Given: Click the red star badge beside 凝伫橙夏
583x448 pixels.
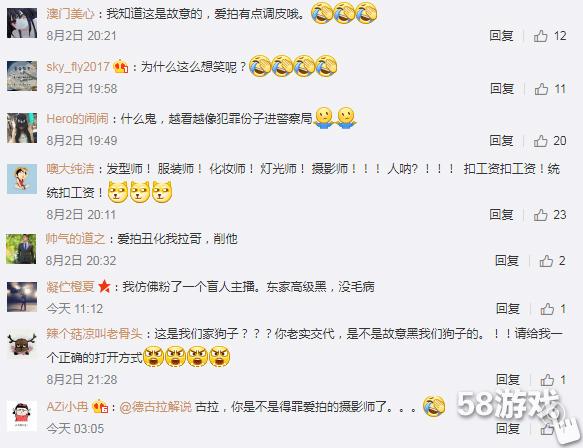Looking at the screenshot, I should (x=104, y=287).
